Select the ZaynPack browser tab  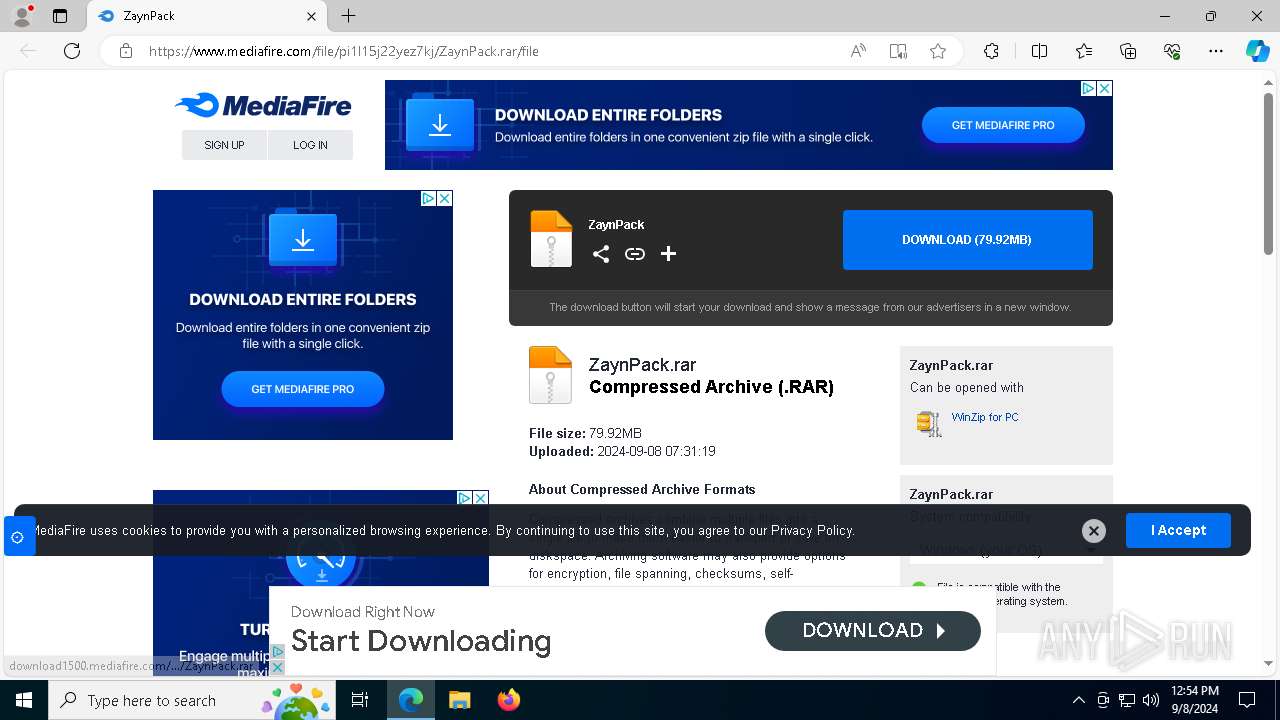(207, 16)
